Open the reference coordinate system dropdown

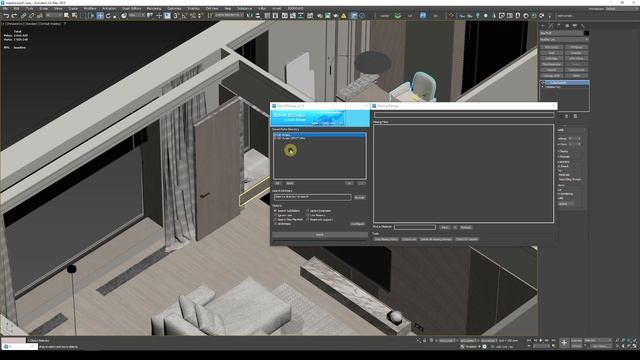(x=137, y=16)
